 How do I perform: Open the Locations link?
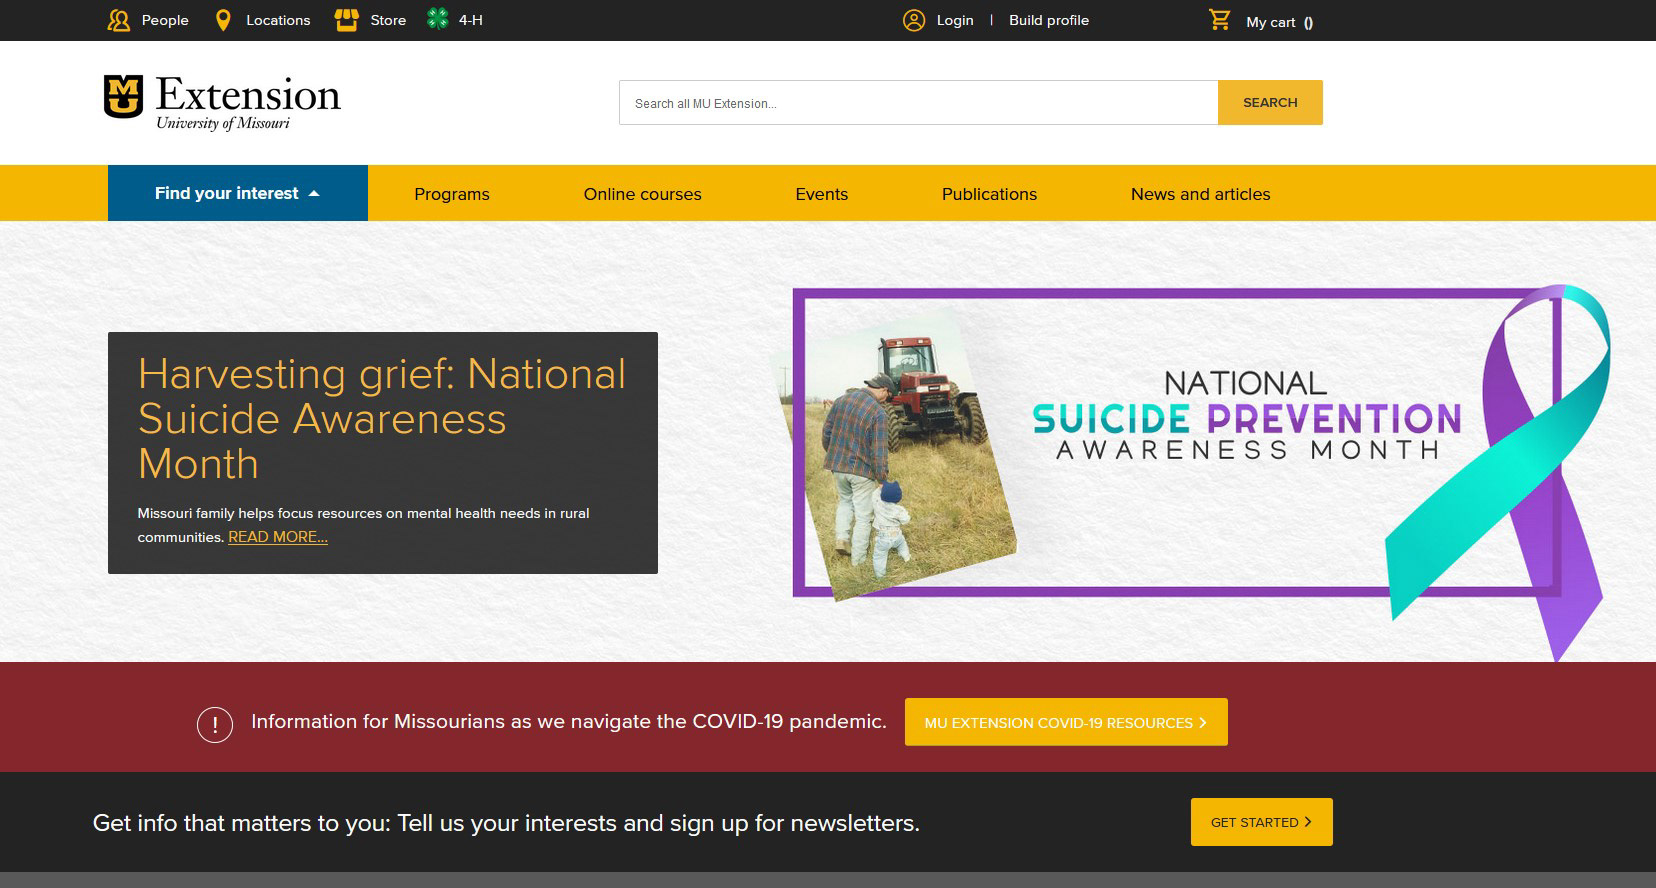pos(278,20)
